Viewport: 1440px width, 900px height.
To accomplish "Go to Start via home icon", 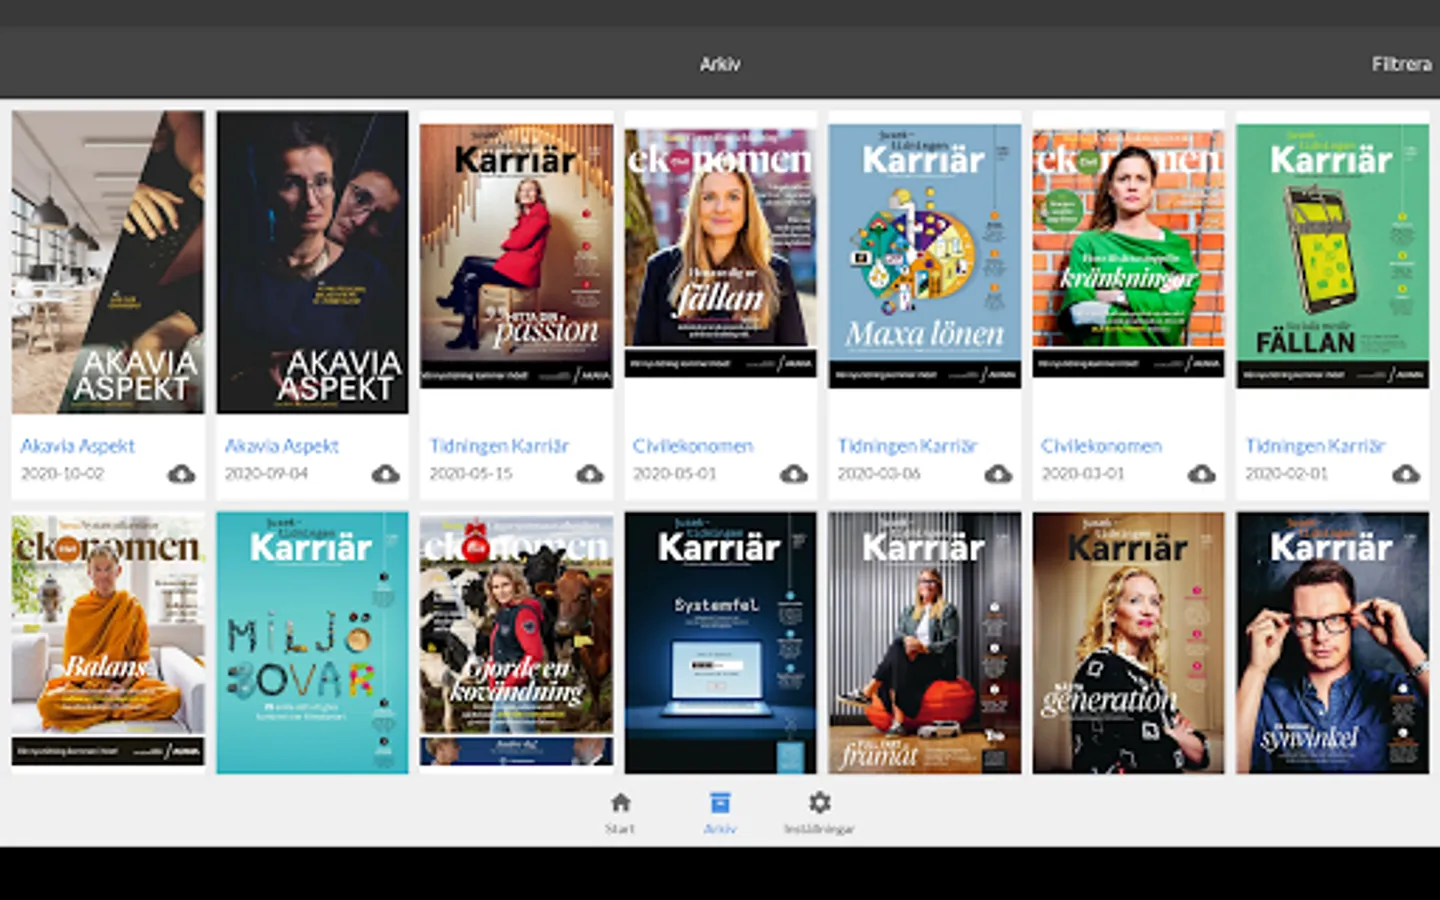I will [x=620, y=803].
